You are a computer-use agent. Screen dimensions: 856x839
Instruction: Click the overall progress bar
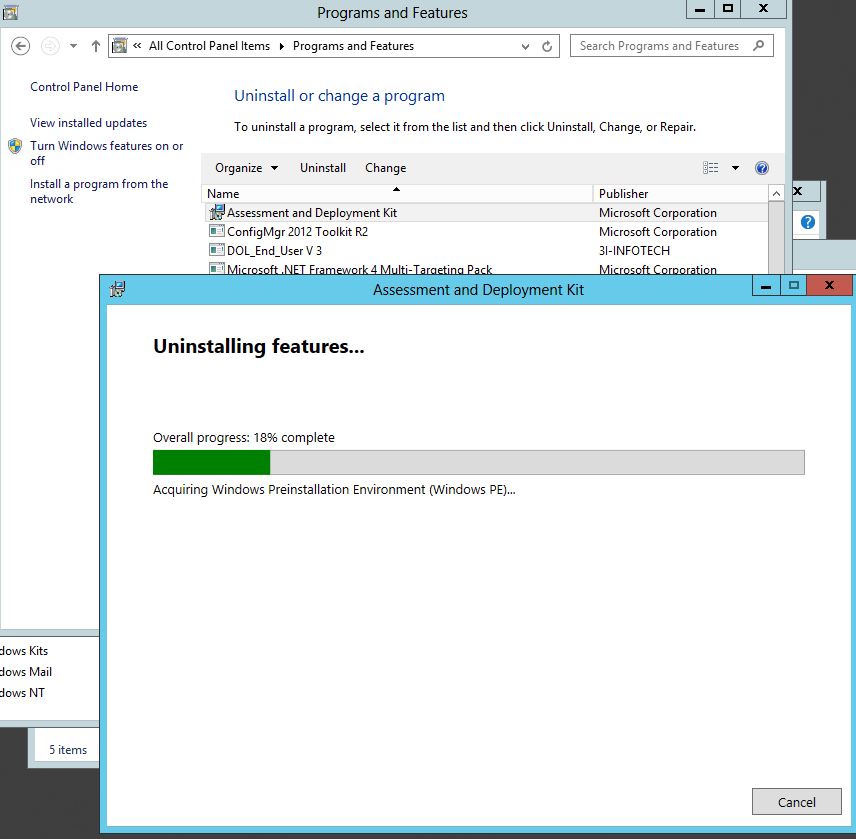tap(478, 462)
